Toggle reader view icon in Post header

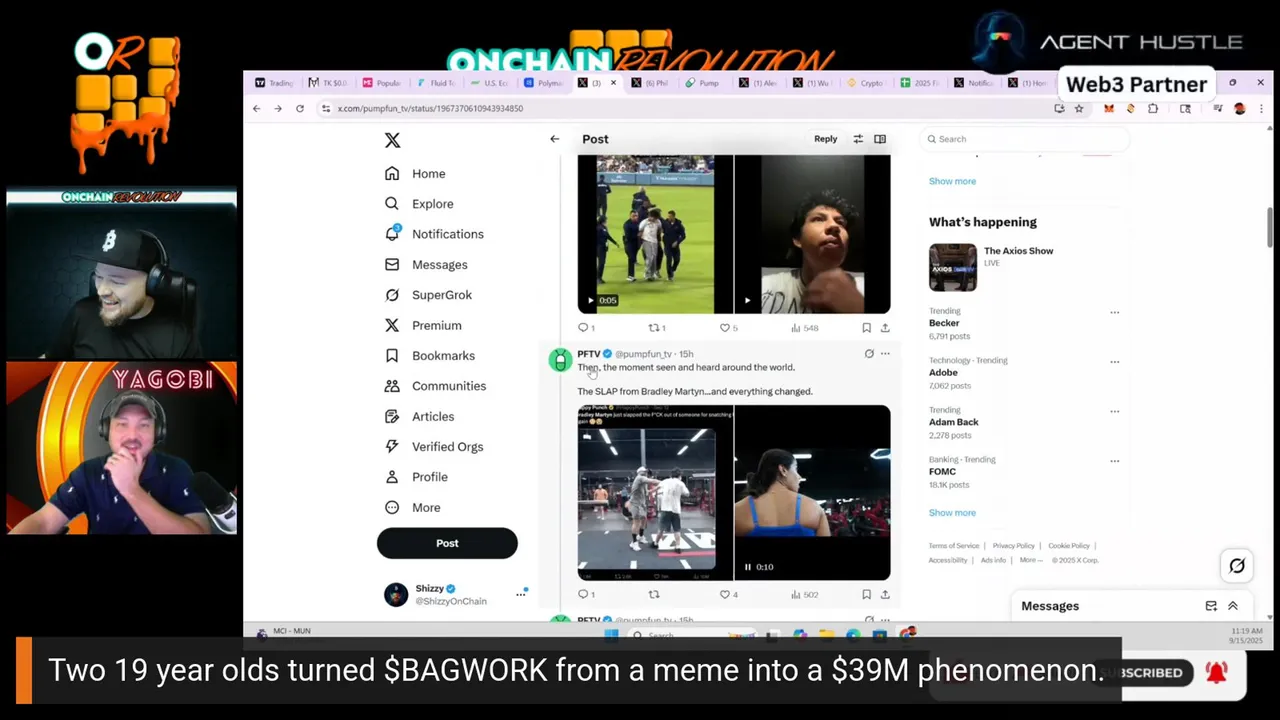[880, 139]
